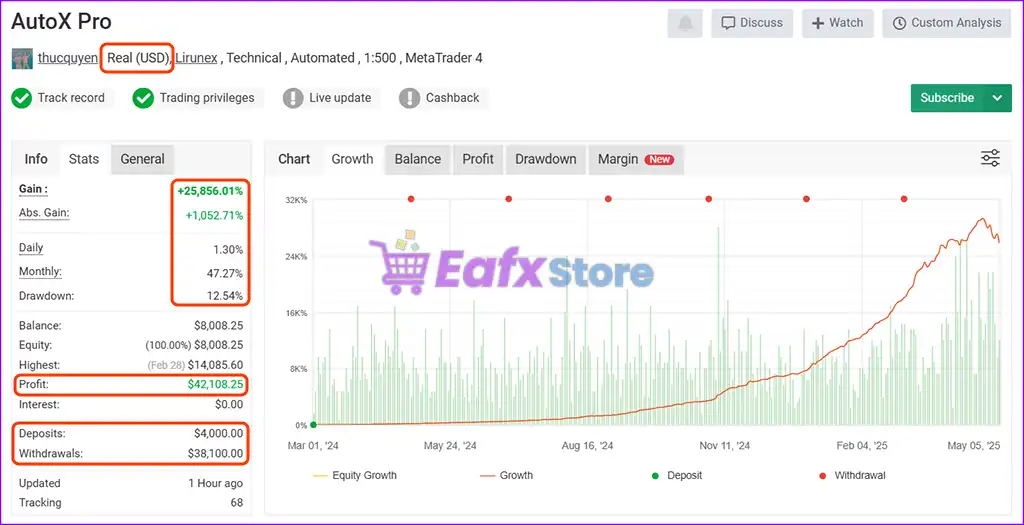Click green deposit marker on chart
The height and width of the screenshot is (525, 1024).
(x=313, y=425)
